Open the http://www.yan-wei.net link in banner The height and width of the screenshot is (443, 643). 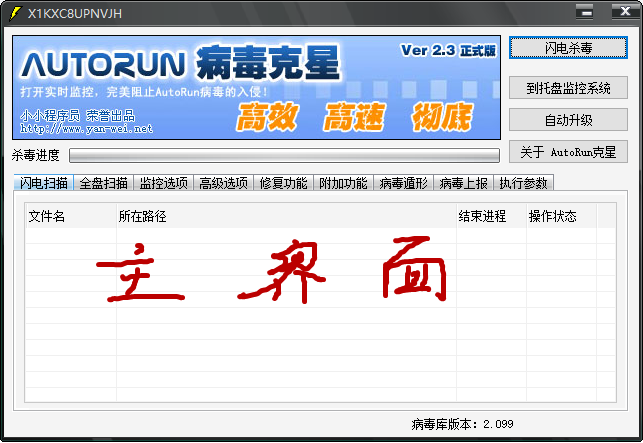pos(87,129)
